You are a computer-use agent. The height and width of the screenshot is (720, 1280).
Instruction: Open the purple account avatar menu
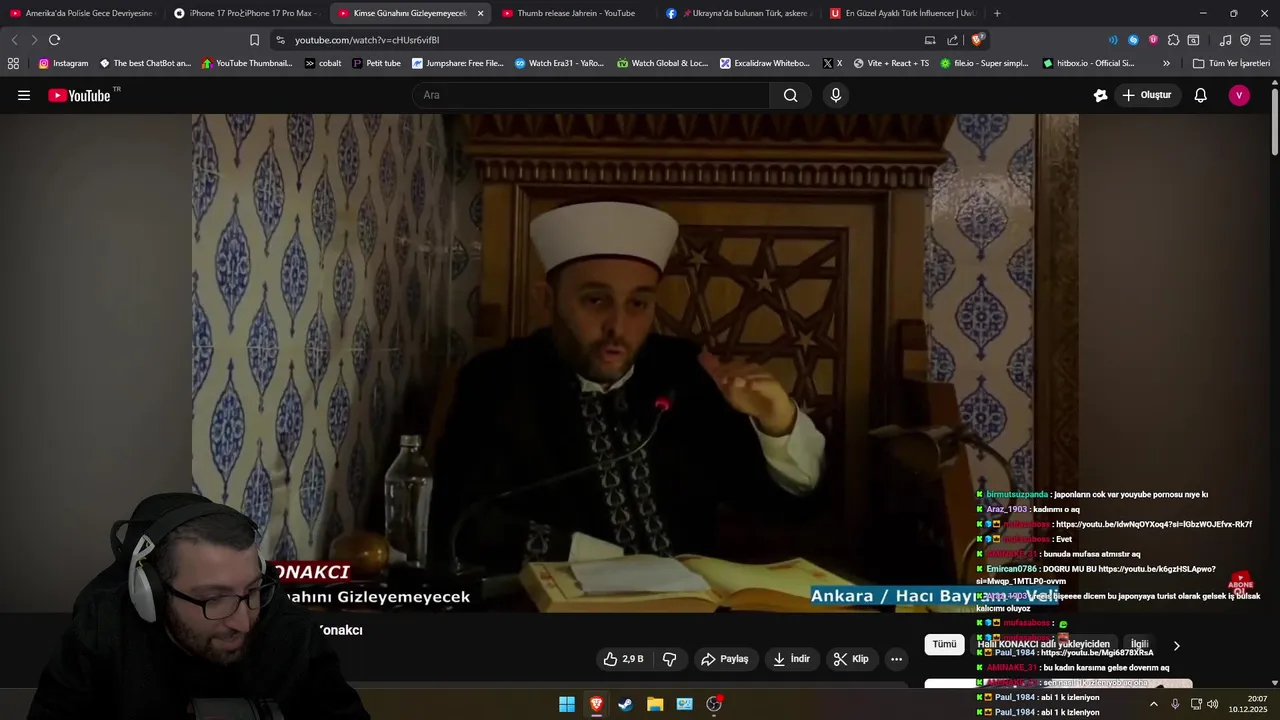point(1239,95)
